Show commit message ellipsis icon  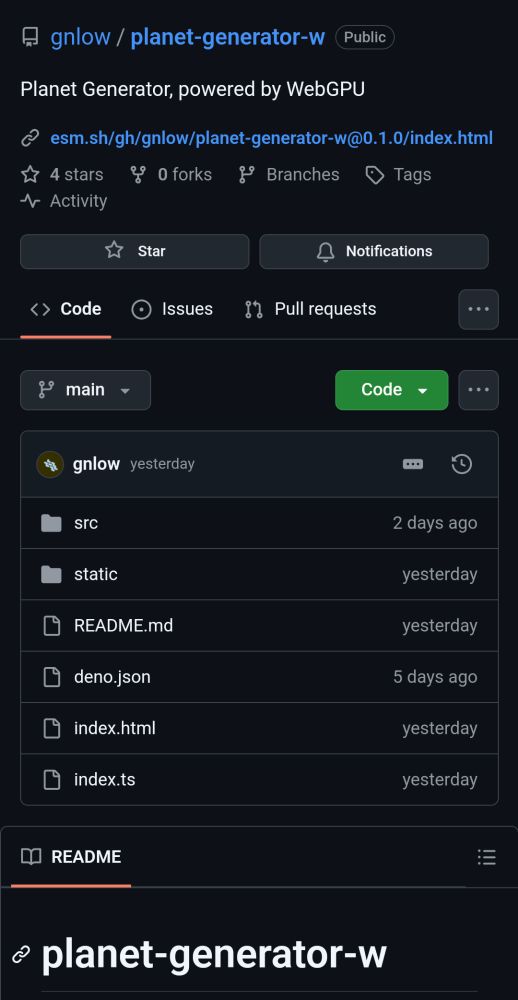413,464
